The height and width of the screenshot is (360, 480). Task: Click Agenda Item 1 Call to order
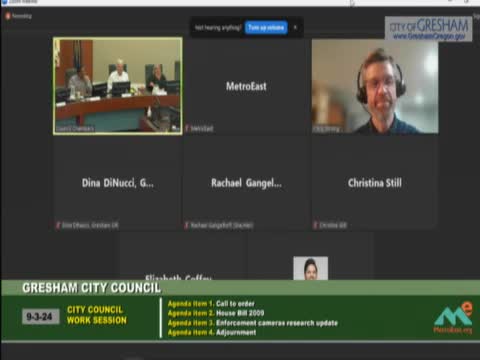[211, 304]
